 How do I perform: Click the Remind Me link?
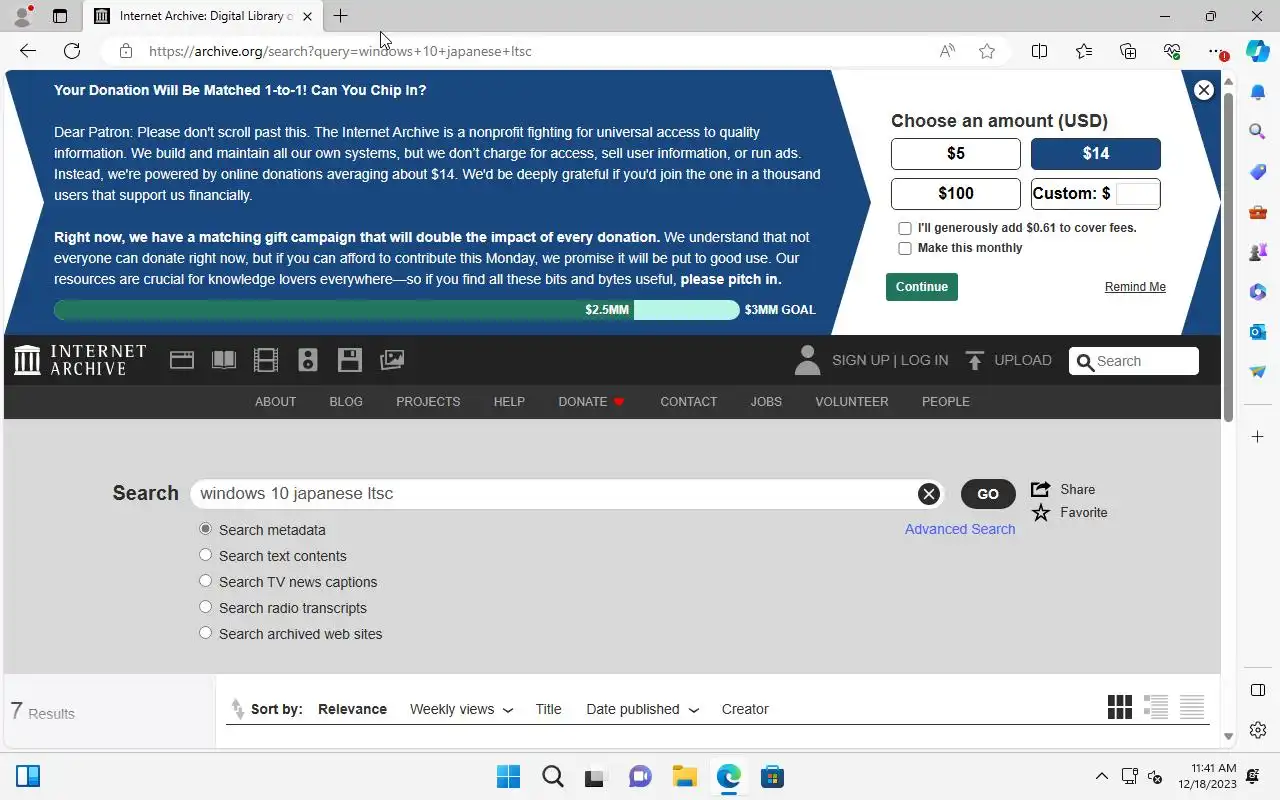[1135, 287]
